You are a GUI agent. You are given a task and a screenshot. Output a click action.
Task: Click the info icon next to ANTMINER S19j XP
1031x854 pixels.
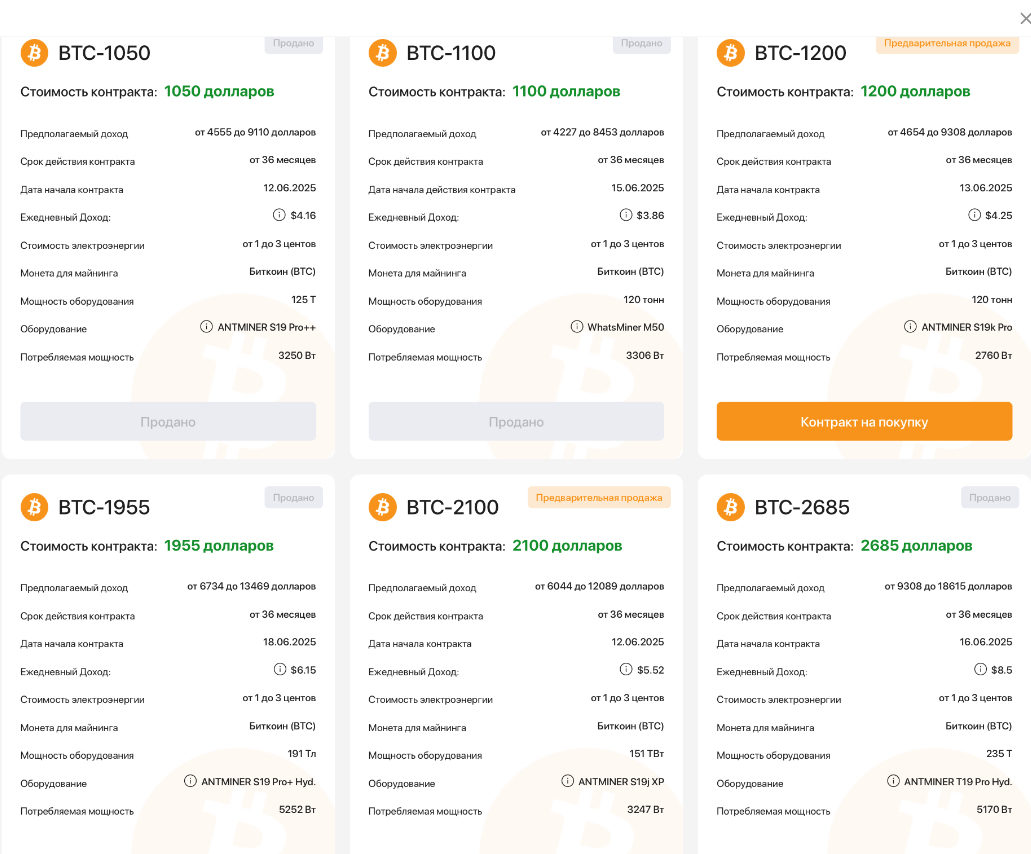[567, 781]
